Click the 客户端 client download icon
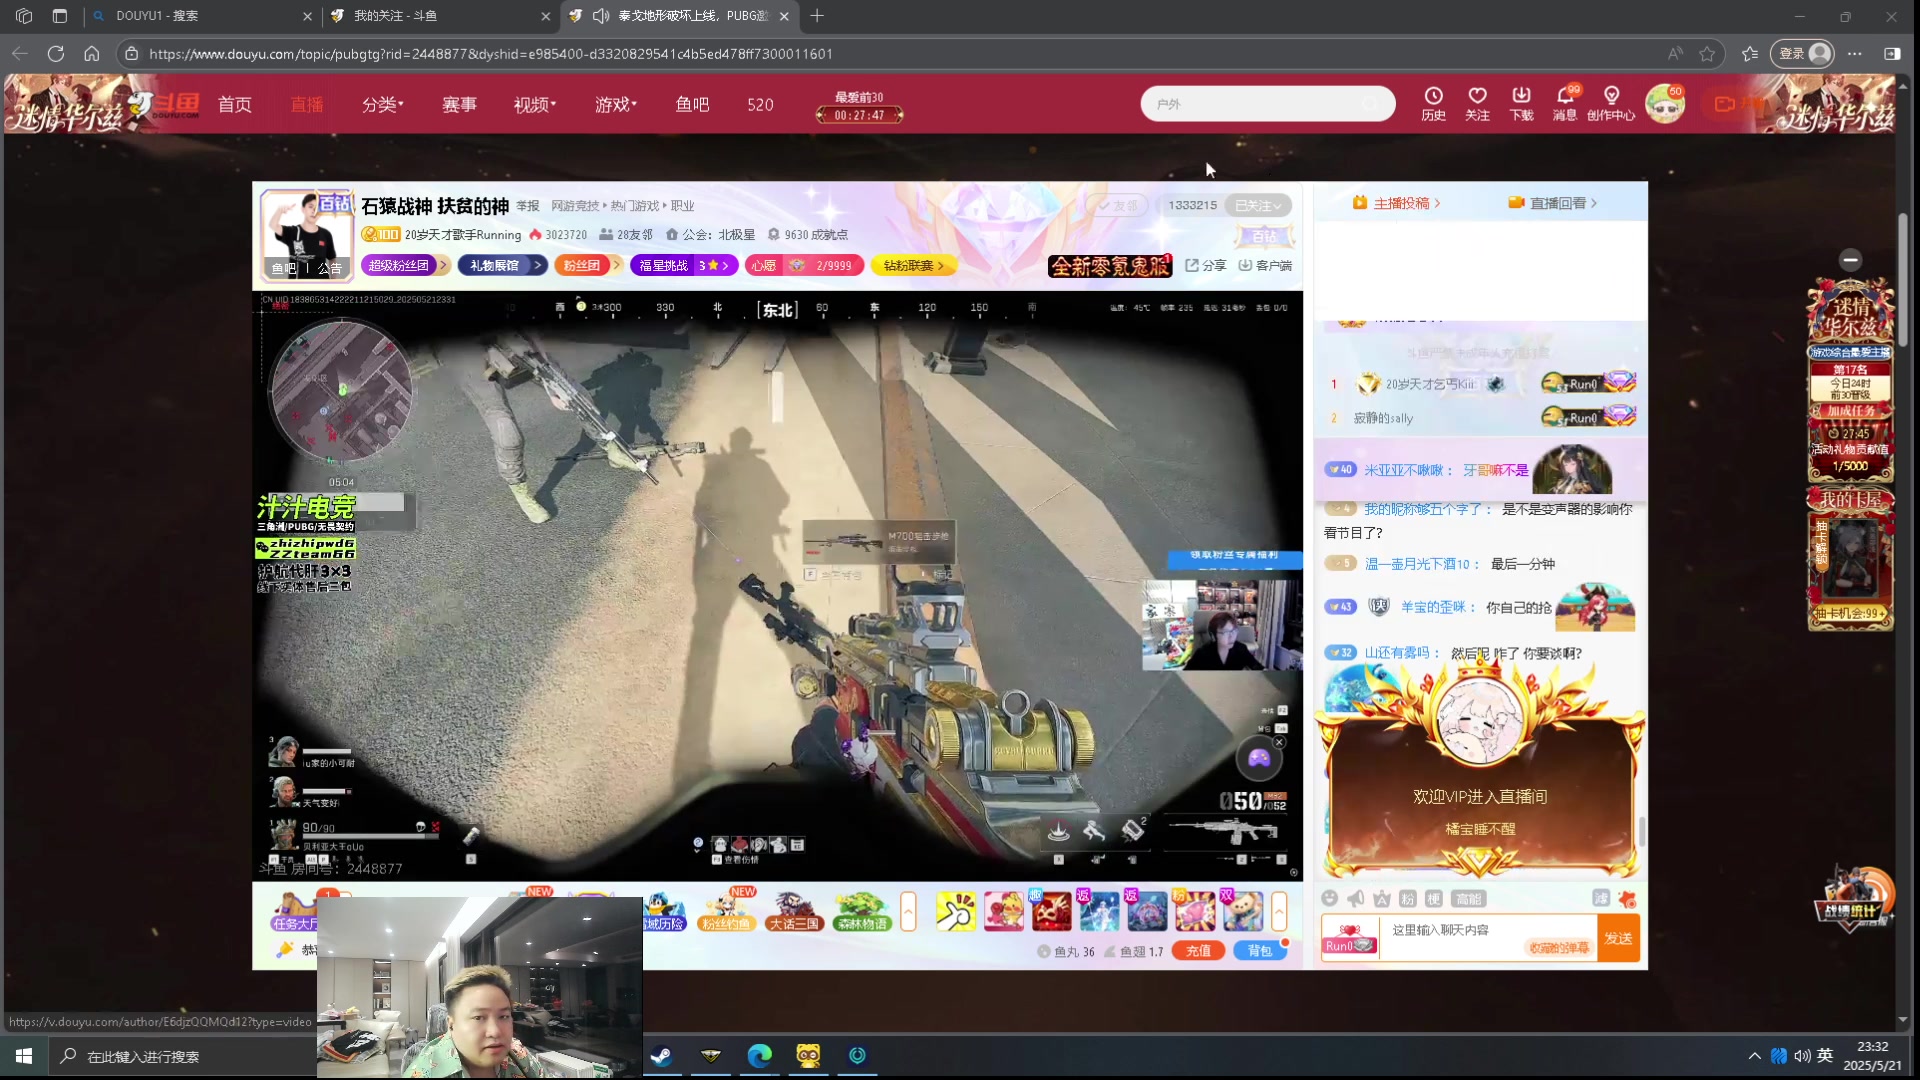Image resolution: width=1920 pixels, height=1080 pixels. tap(1265, 265)
